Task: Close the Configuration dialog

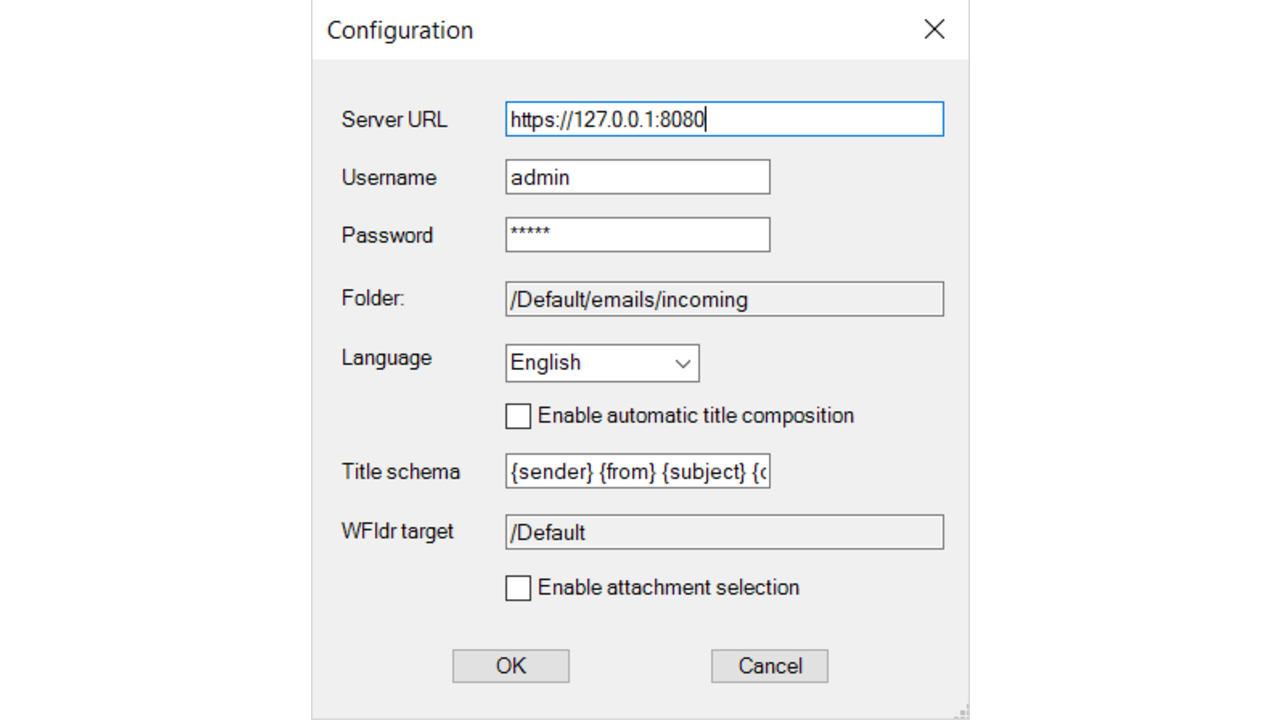Action: [x=933, y=29]
